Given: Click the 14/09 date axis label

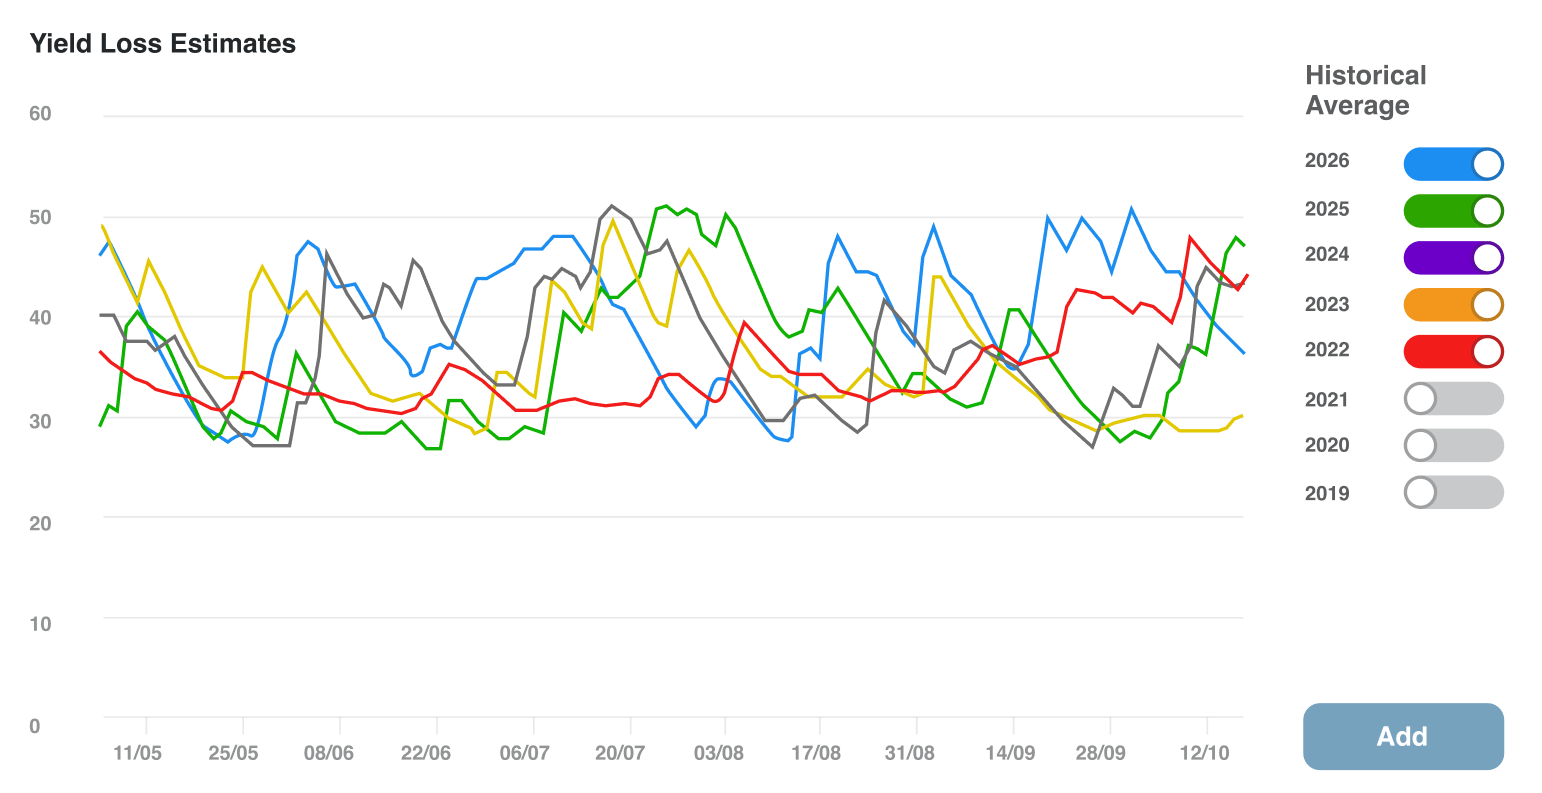Looking at the screenshot, I should coord(1010,753).
